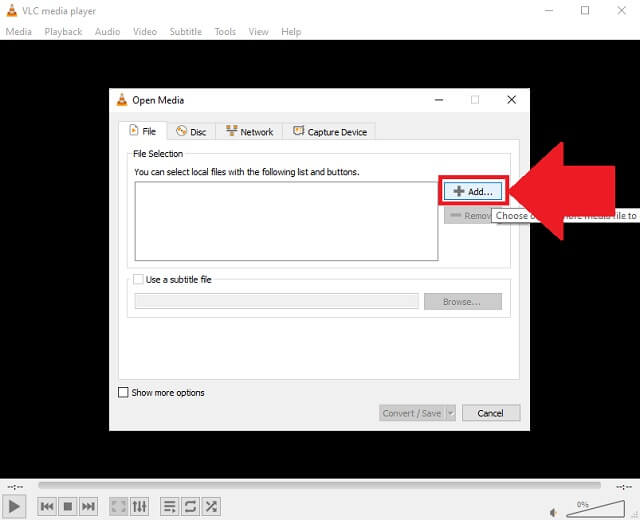The height and width of the screenshot is (520, 640).
Task: Click the Next media button
Action: (88, 507)
